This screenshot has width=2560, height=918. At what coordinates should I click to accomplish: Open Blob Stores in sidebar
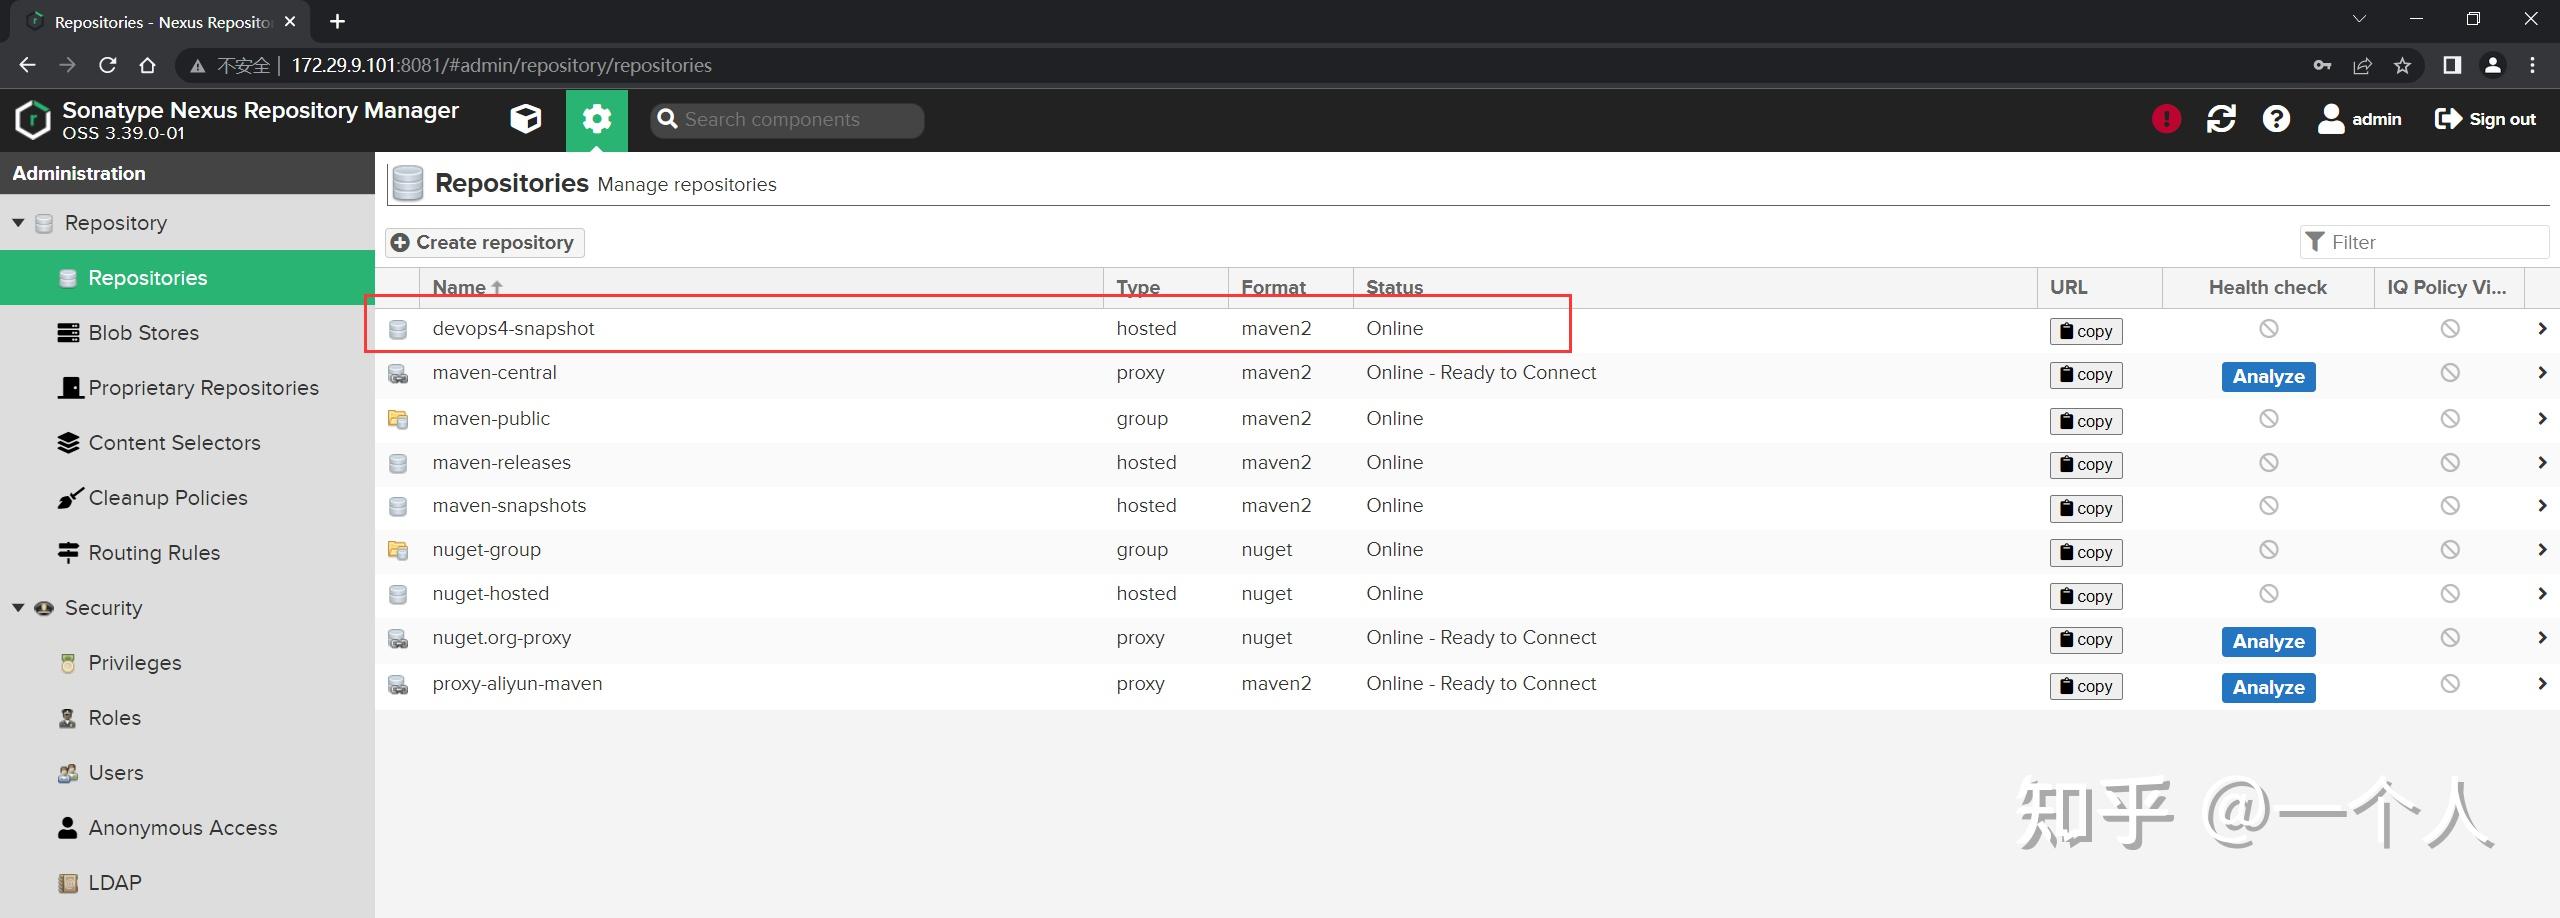(x=143, y=333)
